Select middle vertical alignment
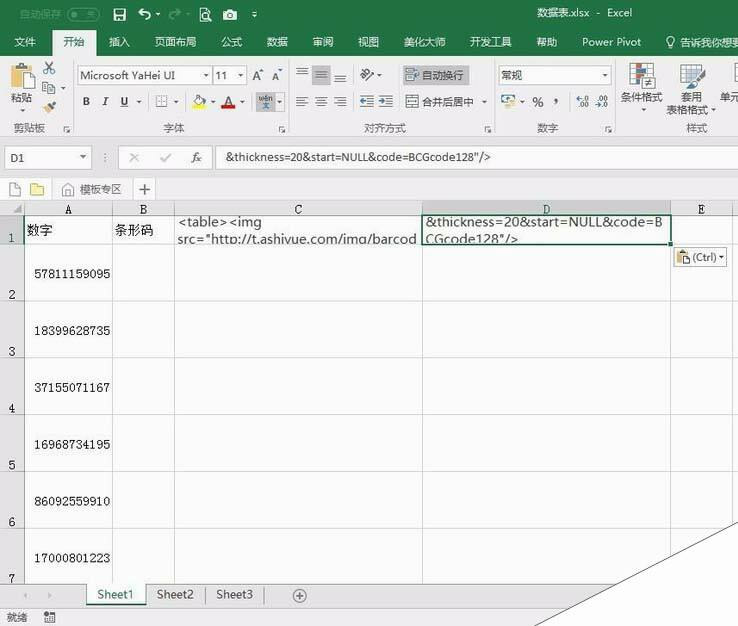 (x=321, y=75)
